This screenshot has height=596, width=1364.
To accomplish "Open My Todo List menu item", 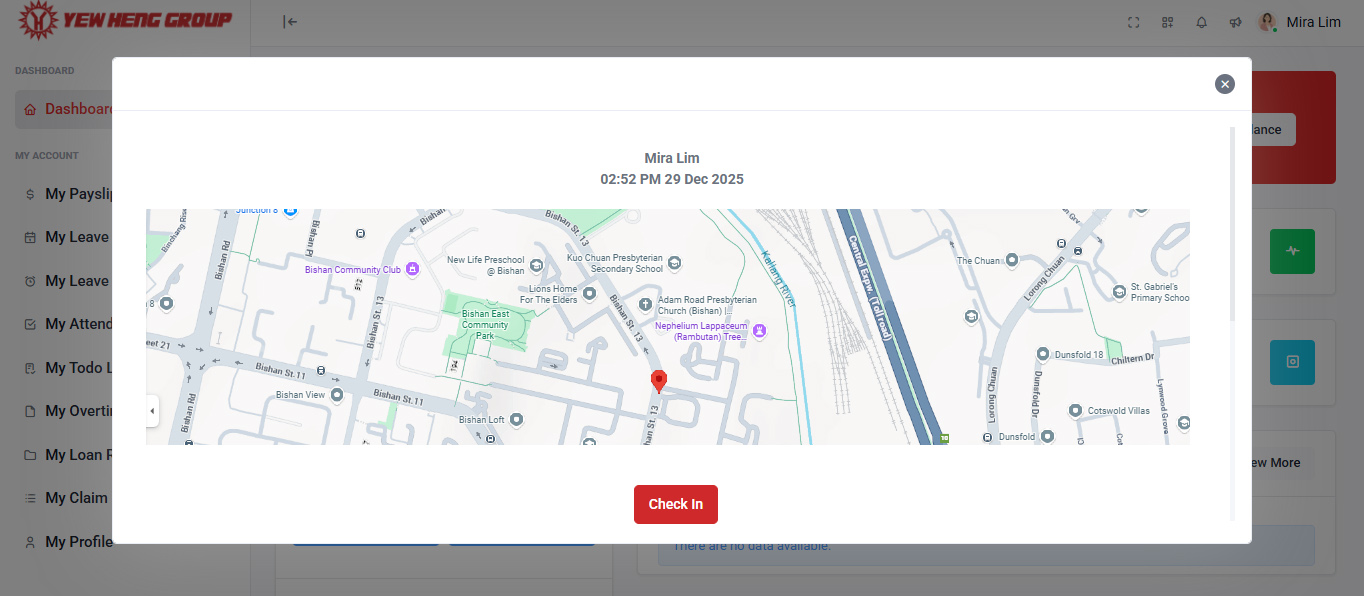I will point(78,368).
